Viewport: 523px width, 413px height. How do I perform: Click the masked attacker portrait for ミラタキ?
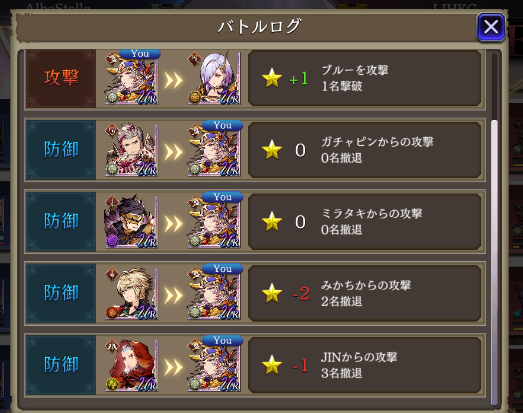click(x=131, y=222)
